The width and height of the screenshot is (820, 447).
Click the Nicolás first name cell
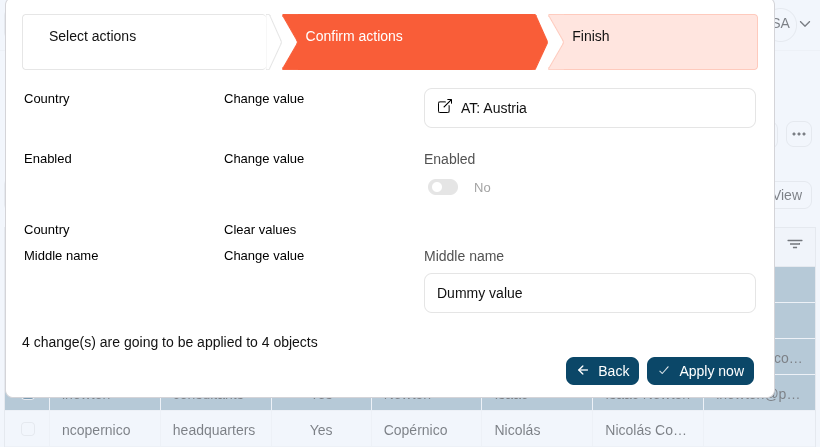tap(517, 430)
